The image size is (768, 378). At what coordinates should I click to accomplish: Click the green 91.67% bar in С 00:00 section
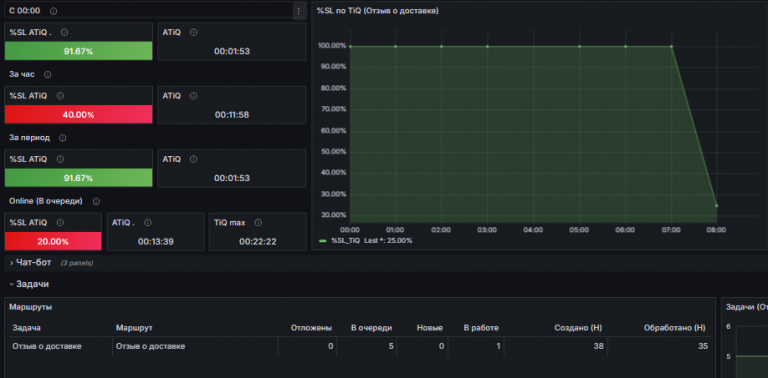(x=78, y=51)
